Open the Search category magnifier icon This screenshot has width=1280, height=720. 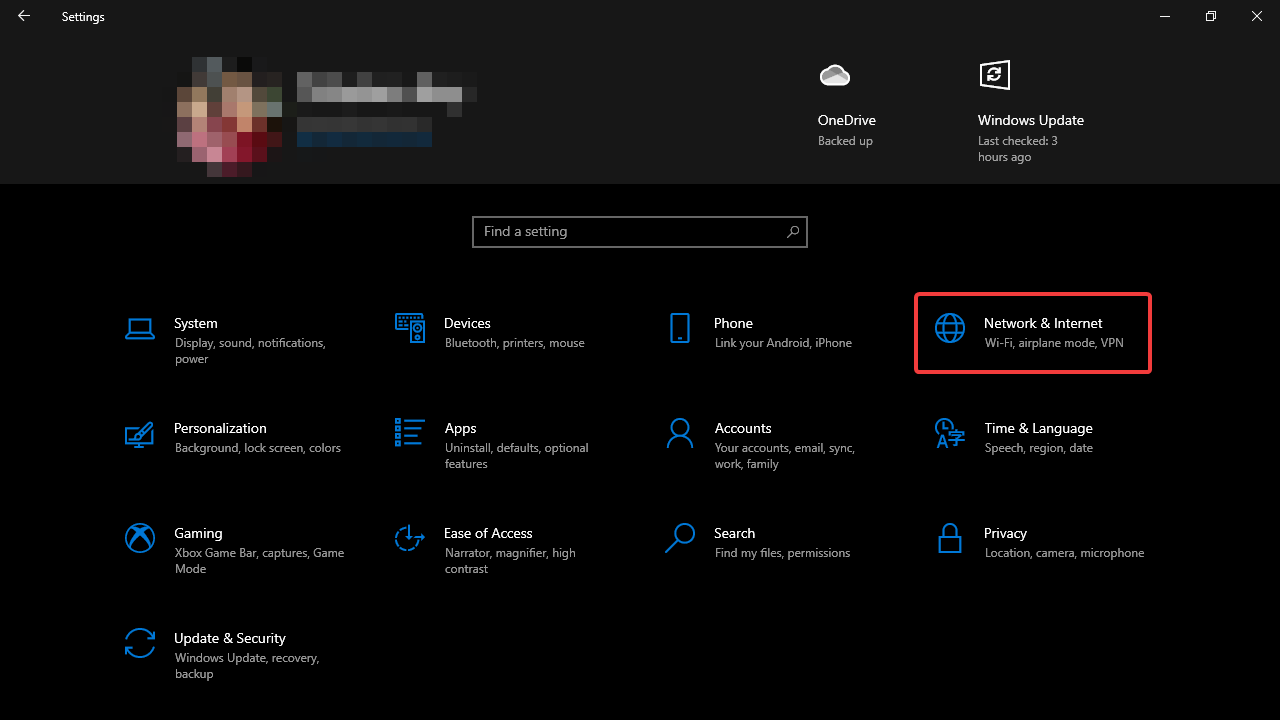coord(680,538)
